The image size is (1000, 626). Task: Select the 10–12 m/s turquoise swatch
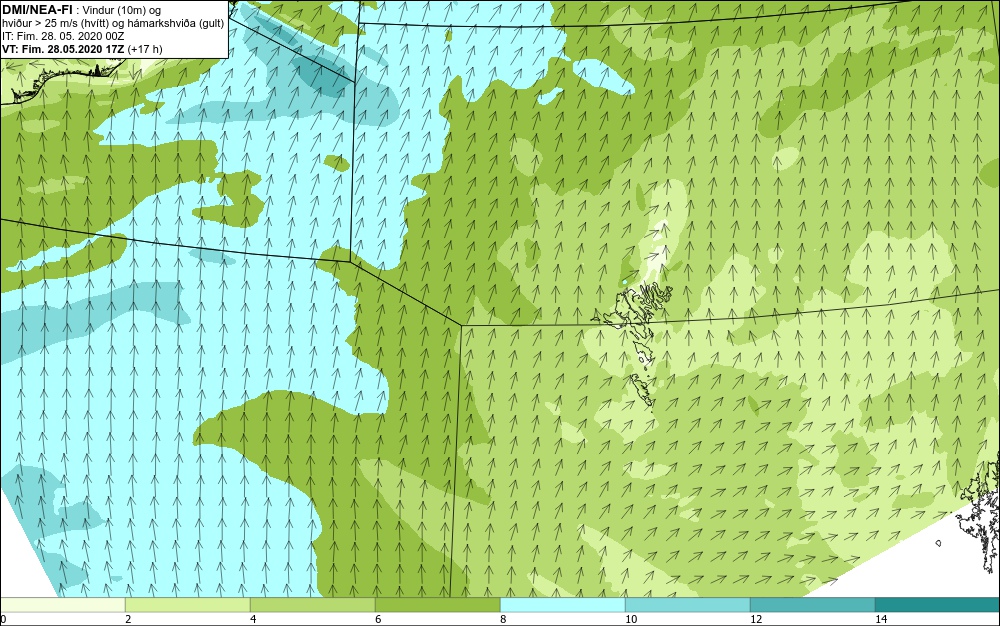[x=688, y=605]
